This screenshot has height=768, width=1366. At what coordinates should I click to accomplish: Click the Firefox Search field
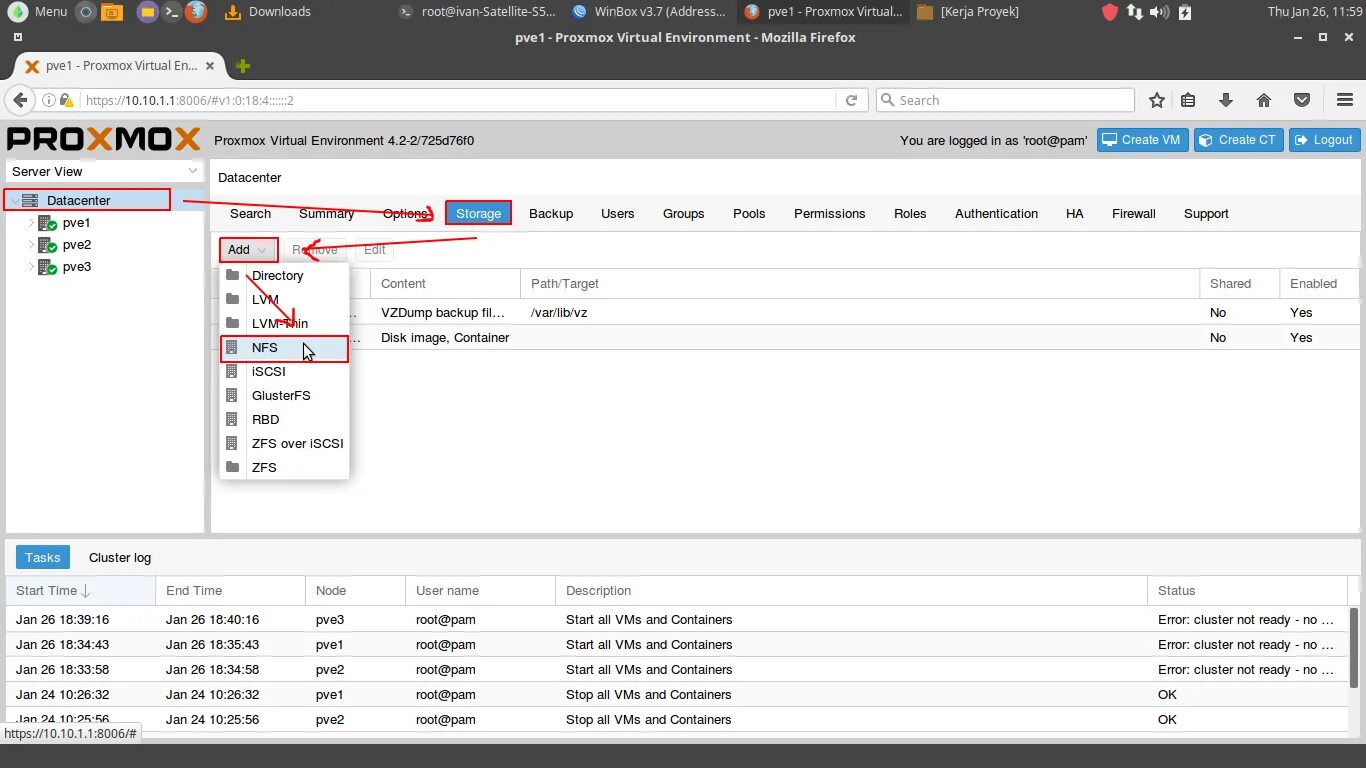click(x=1005, y=100)
